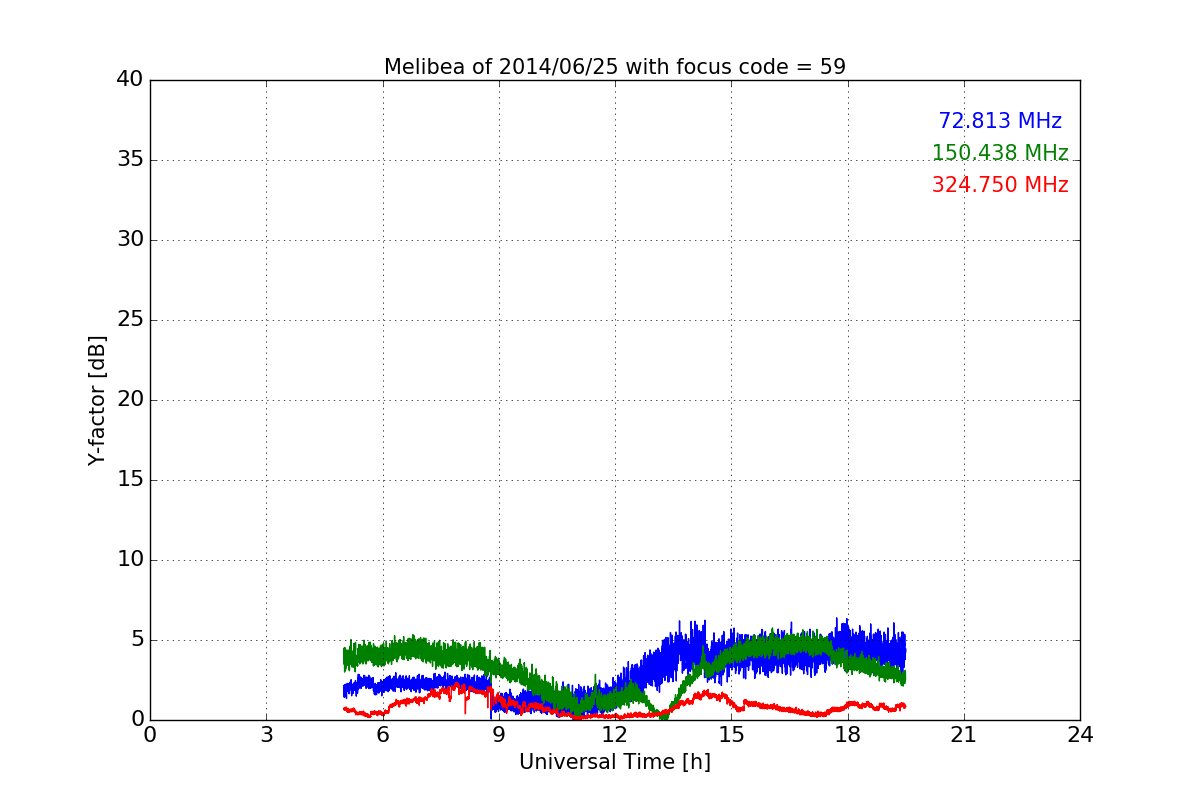
Task: Click y-axis tick label 40
Action: [x=130, y=80]
